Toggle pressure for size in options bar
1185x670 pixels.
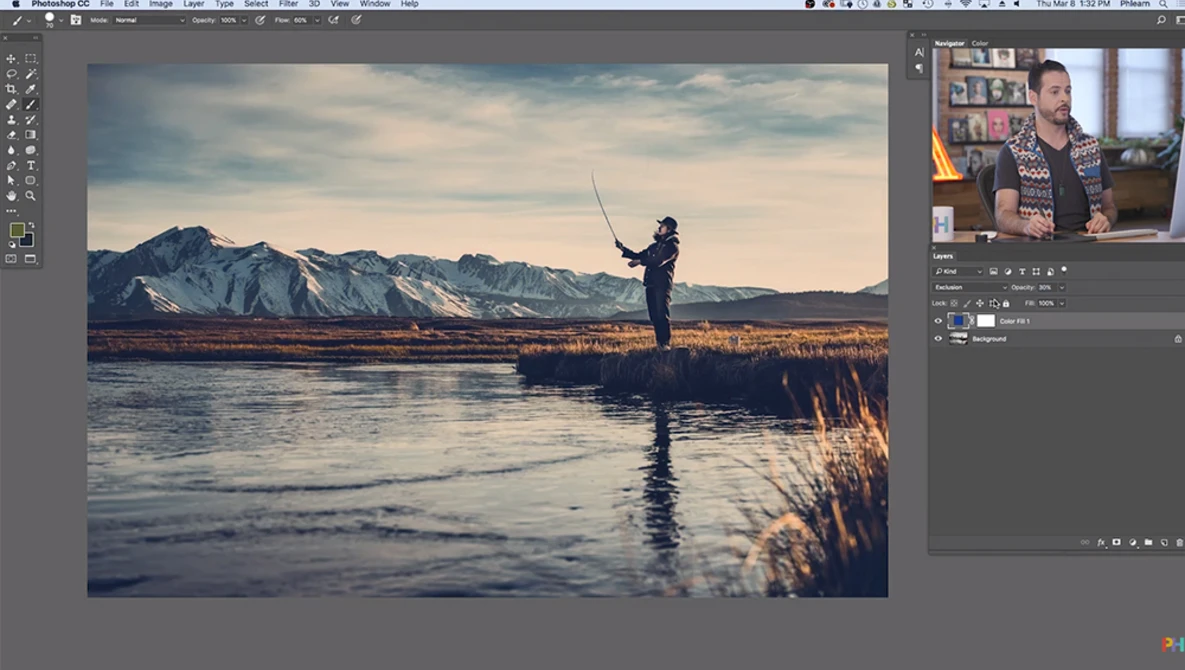(356, 20)
